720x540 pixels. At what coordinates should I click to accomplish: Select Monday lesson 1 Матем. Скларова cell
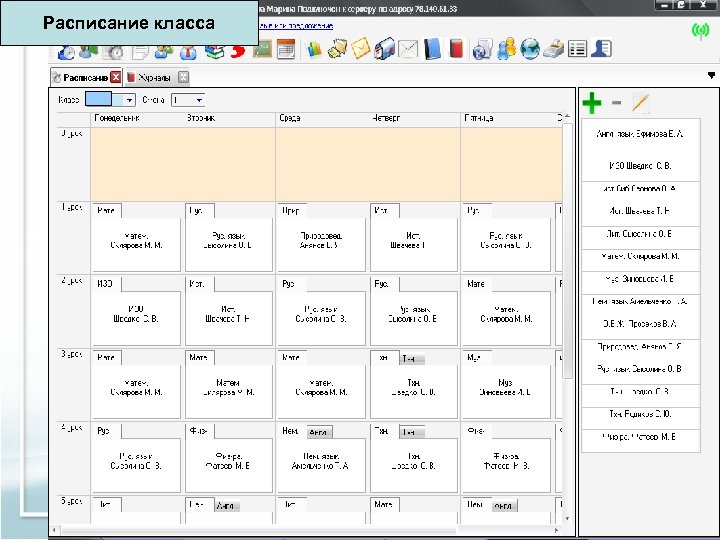pos(136,244)
